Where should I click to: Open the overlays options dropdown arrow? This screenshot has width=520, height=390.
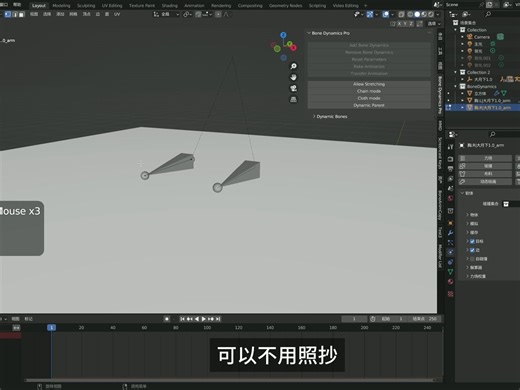point(392,14)
